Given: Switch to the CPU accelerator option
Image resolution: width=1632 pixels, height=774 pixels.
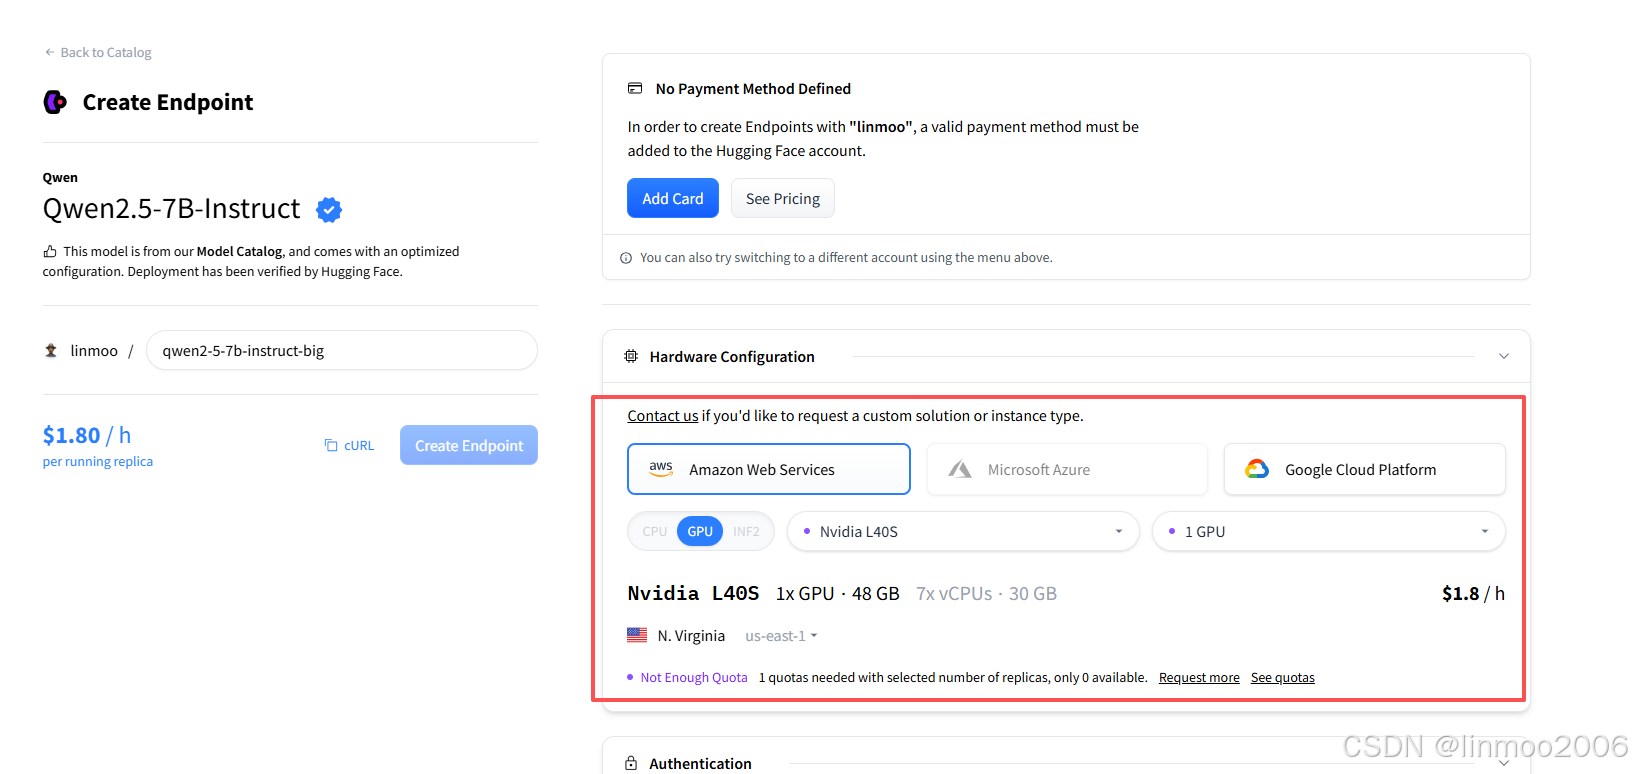Looking at the screenshot, I should [x=655, y=531].
